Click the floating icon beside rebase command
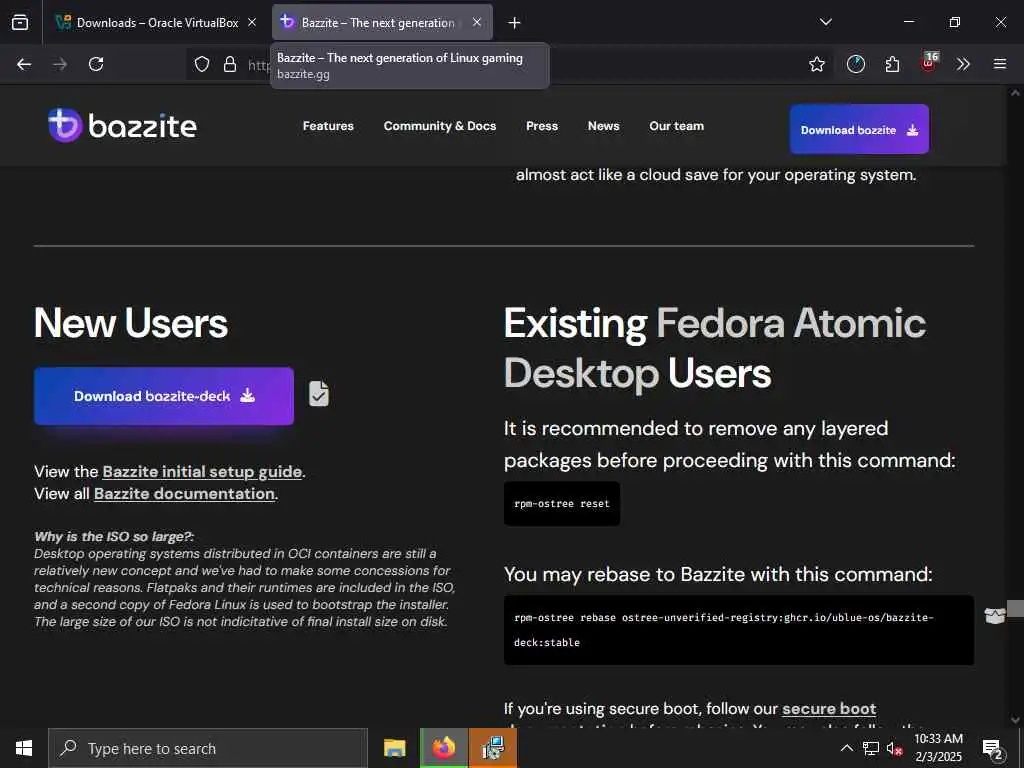 pyautogui.click(x=994, y=615)
